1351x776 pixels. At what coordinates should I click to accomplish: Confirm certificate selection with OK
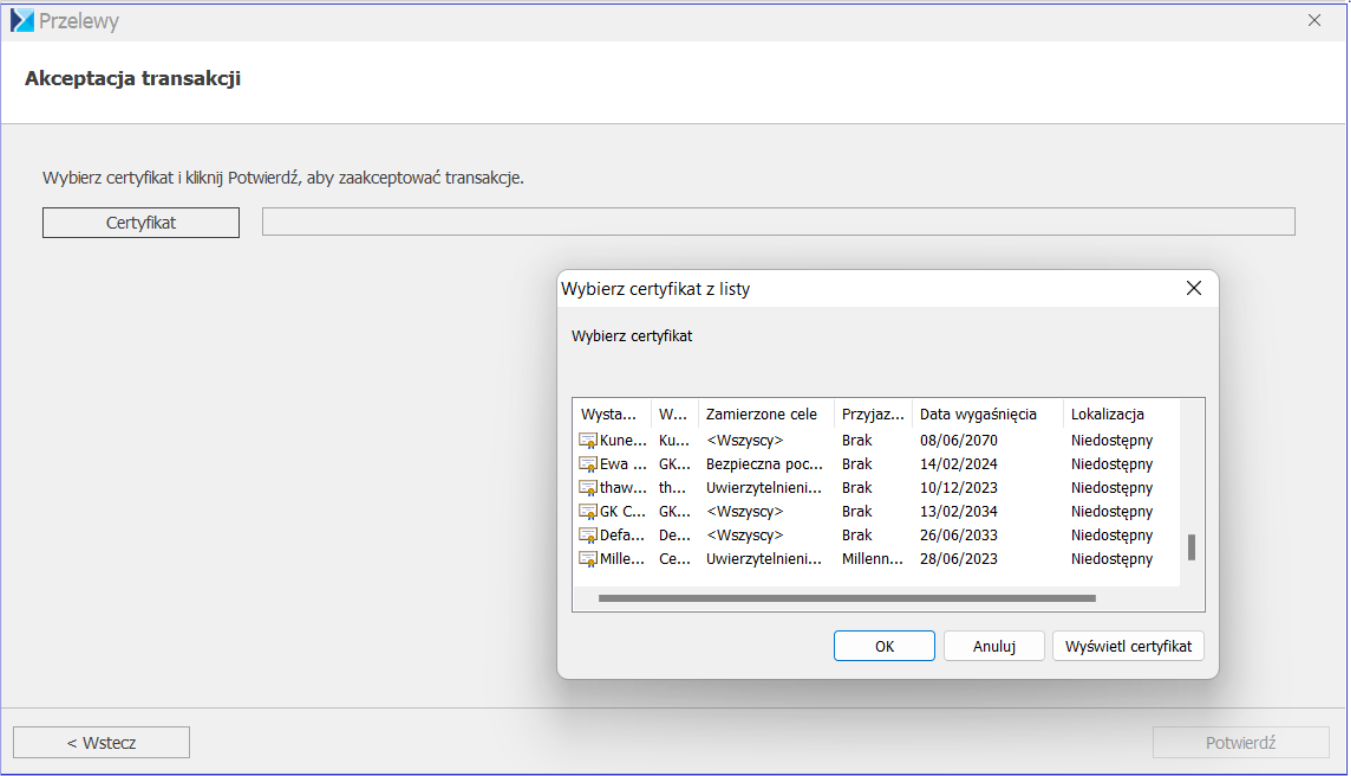point(884,646)
